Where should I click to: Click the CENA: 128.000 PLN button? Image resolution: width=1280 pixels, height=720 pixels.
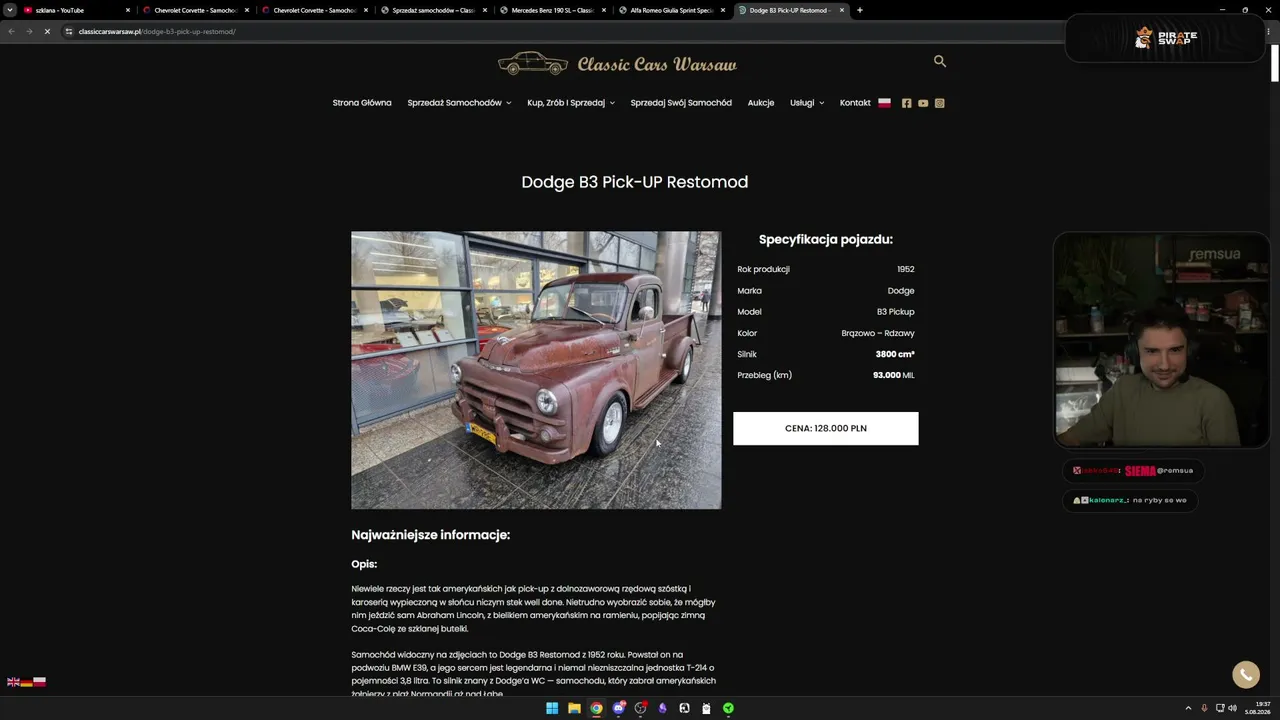(826, 428)
